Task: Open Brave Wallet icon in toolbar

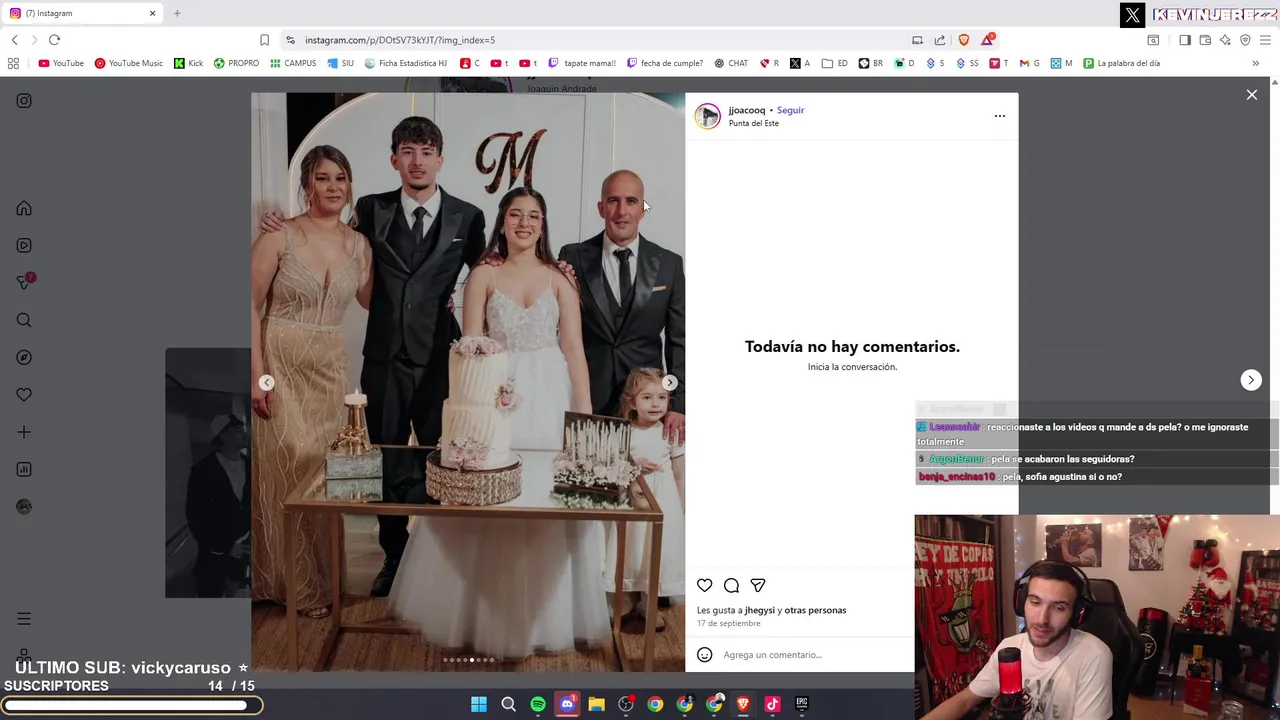Action: point(1205,40)
